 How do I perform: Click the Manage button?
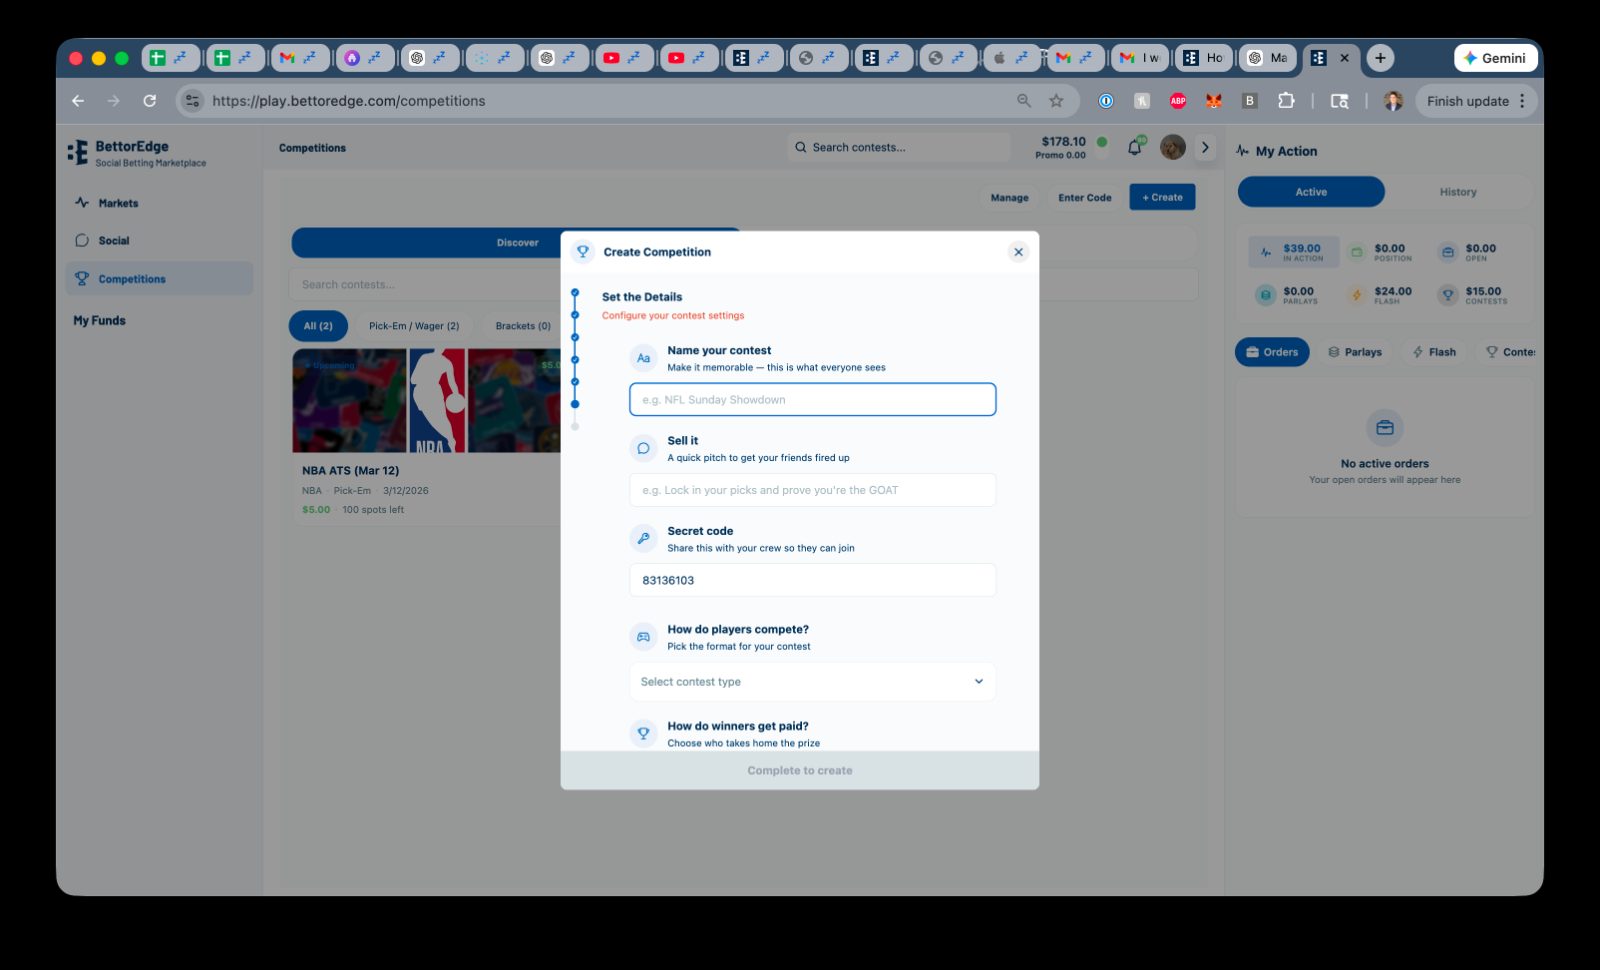[x=1009, y=198]
